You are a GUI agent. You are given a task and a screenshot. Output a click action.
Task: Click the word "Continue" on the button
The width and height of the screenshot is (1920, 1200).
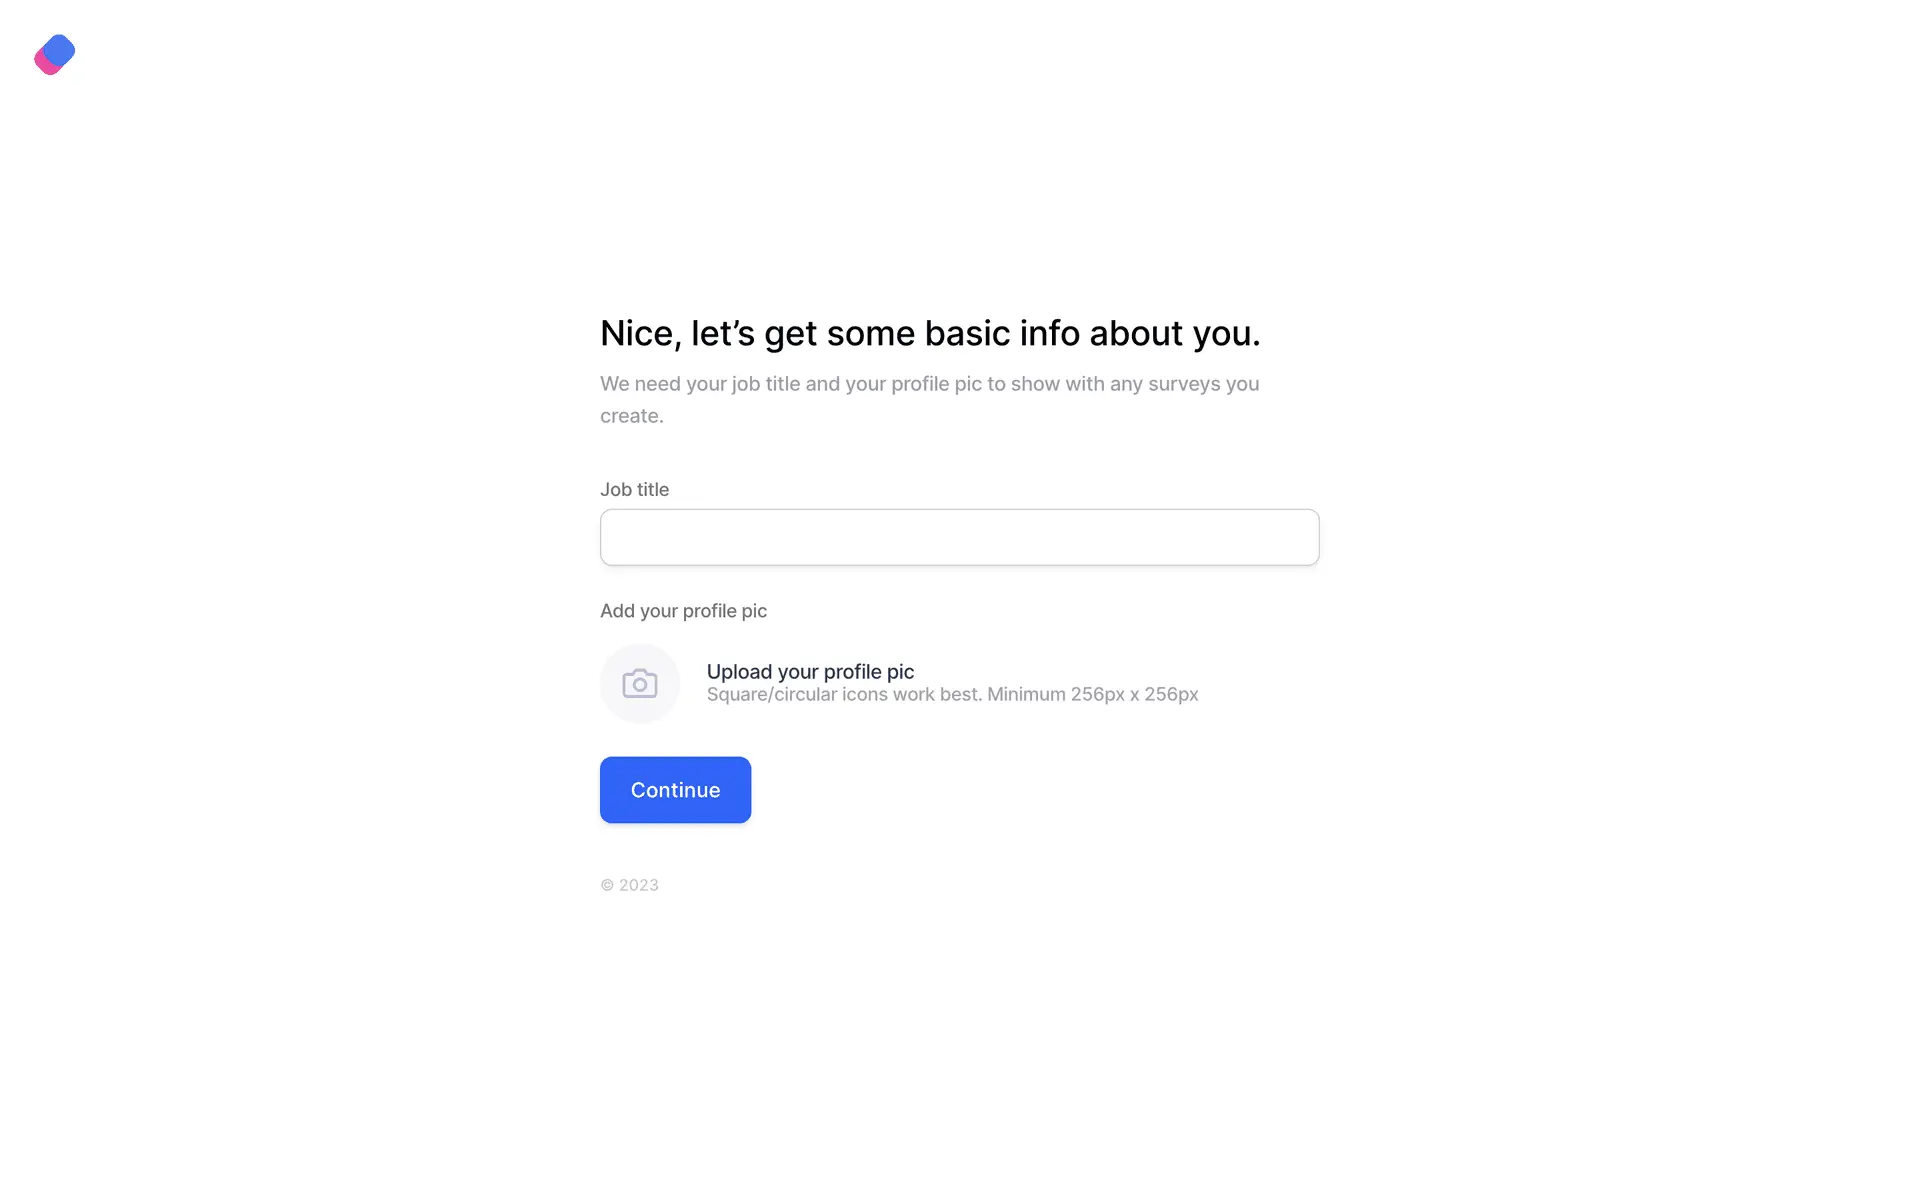pyautogui.click(x=675, y=790)
